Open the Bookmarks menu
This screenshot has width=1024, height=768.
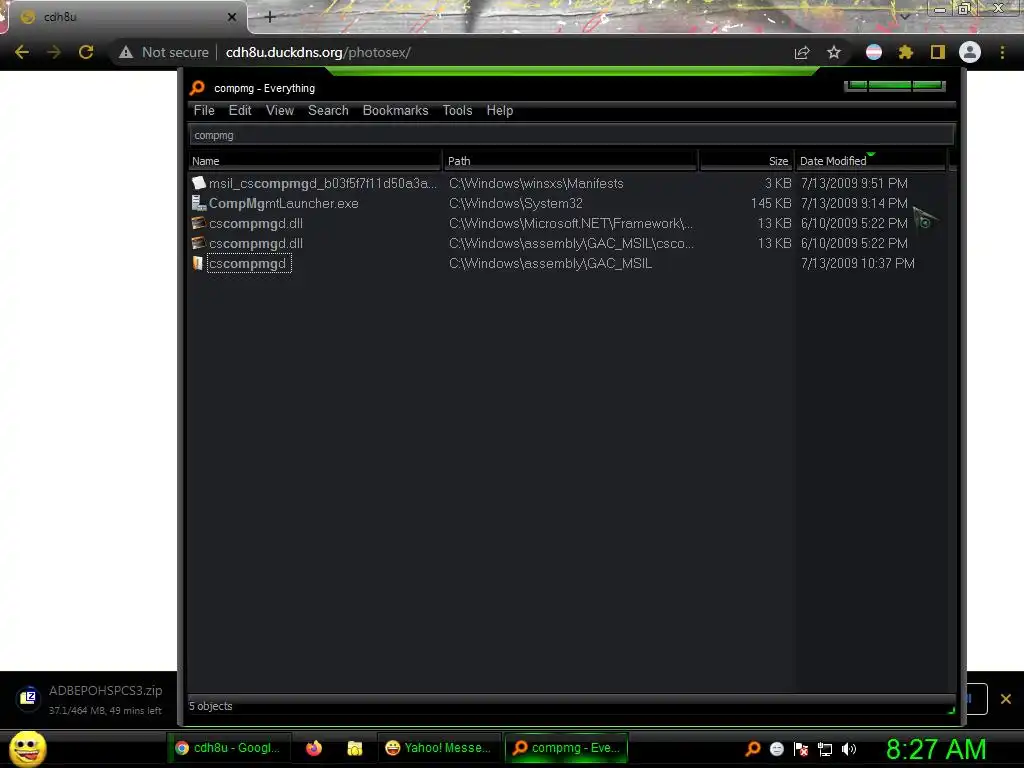(x=395, y=110)
